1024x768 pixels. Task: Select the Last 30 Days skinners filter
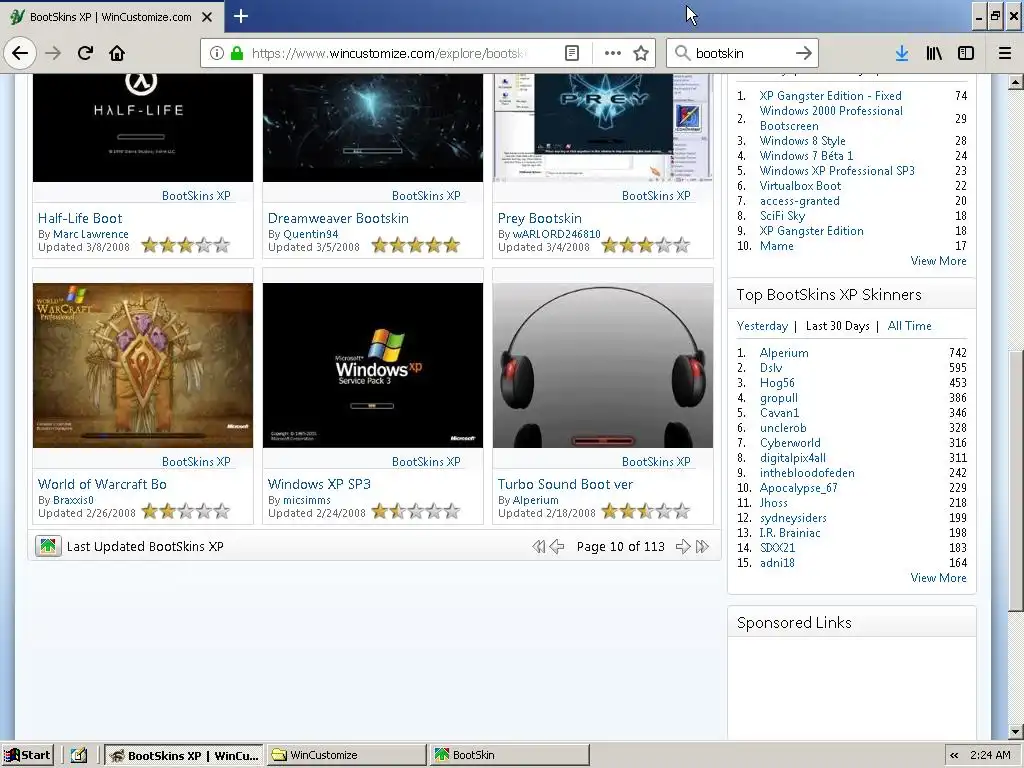[x=838, y=326]
